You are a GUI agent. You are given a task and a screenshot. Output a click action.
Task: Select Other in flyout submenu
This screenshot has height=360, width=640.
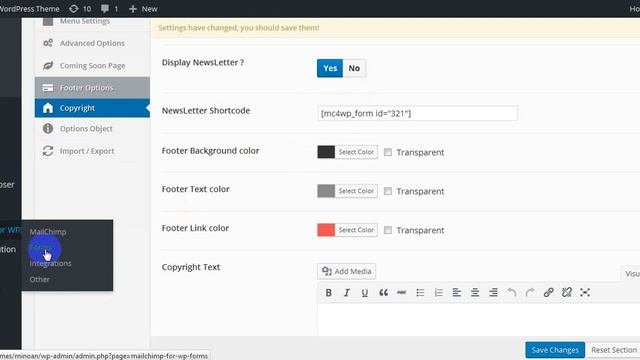click(40, 279)
